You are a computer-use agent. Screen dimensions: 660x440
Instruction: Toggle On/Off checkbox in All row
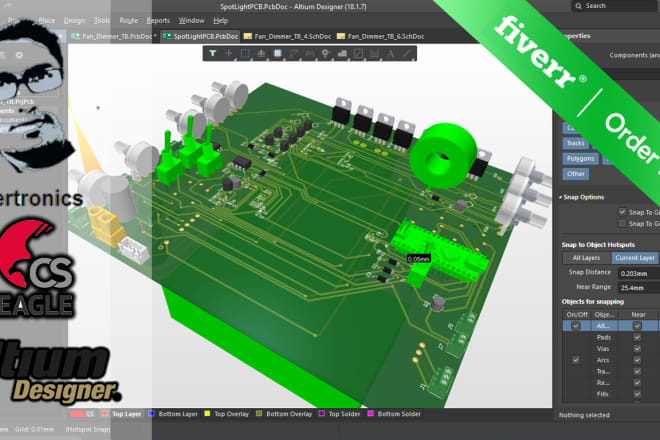(x=575, y=325)
